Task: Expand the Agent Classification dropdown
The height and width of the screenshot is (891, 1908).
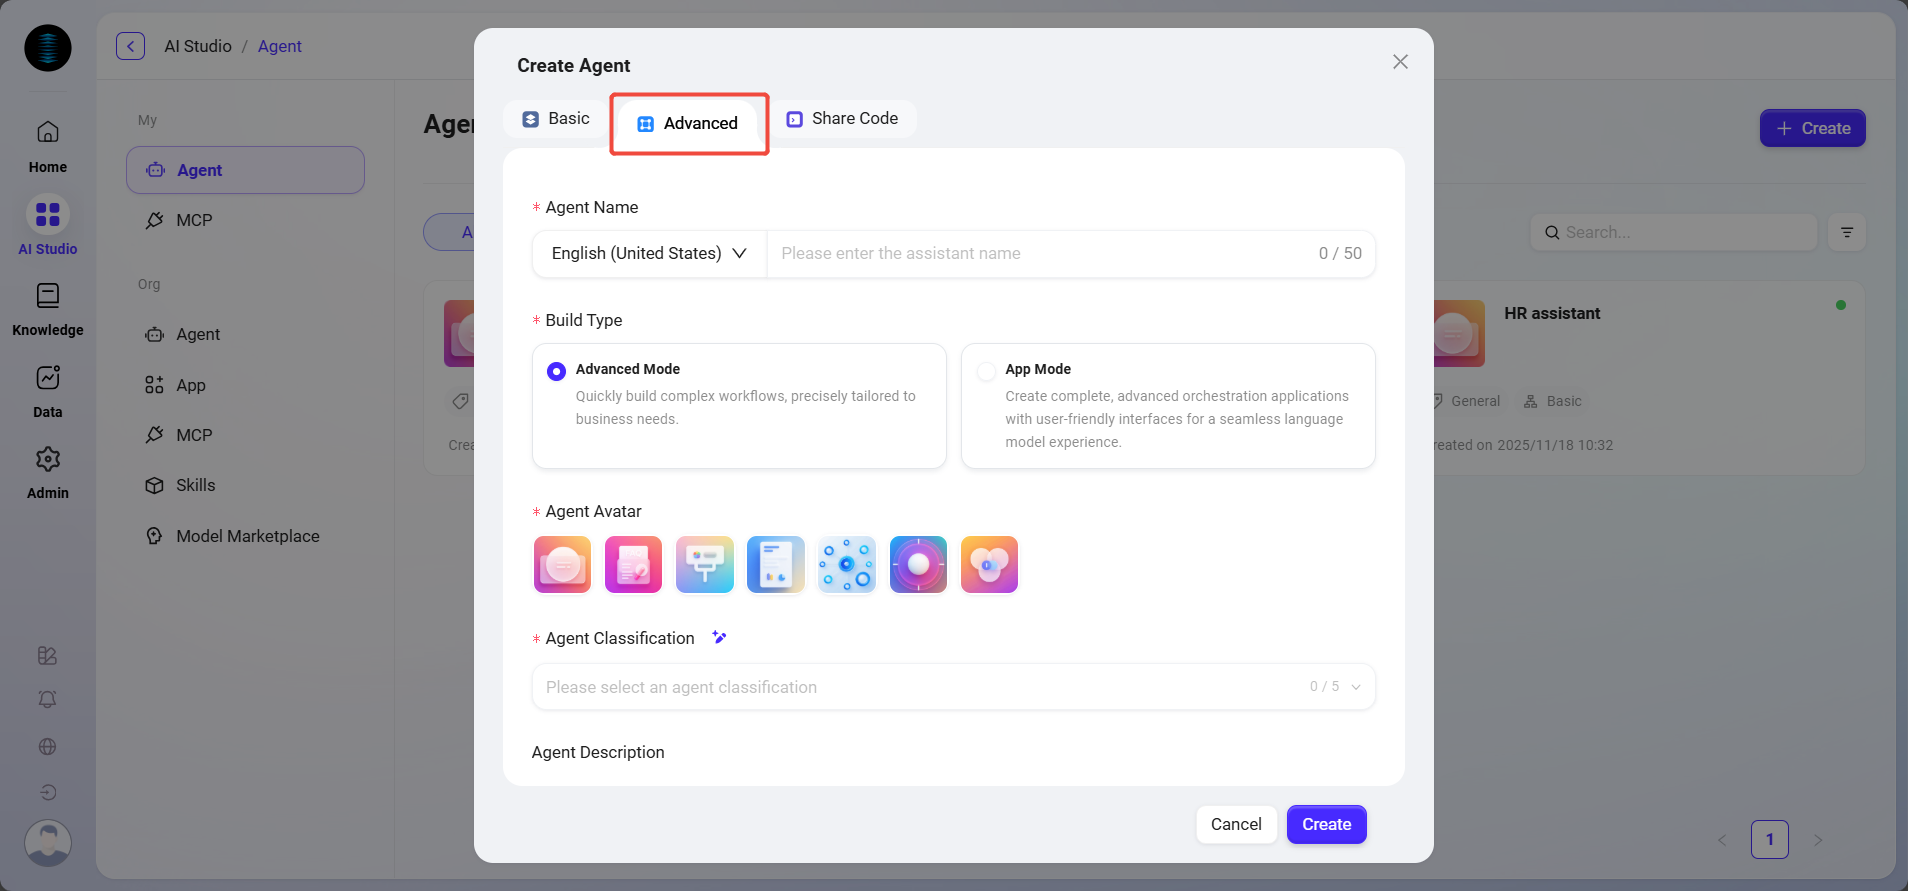Action: (1356, 687)
